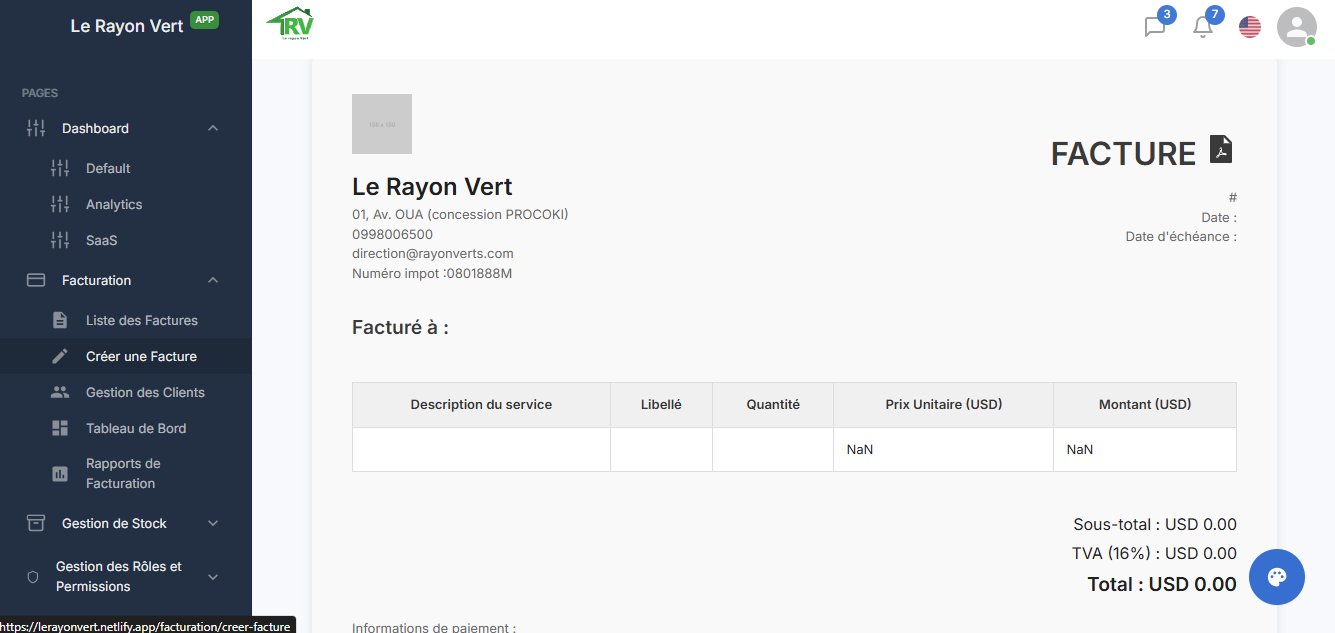
Task: Go to Tableau de Bord
Action: pos(136,428)
